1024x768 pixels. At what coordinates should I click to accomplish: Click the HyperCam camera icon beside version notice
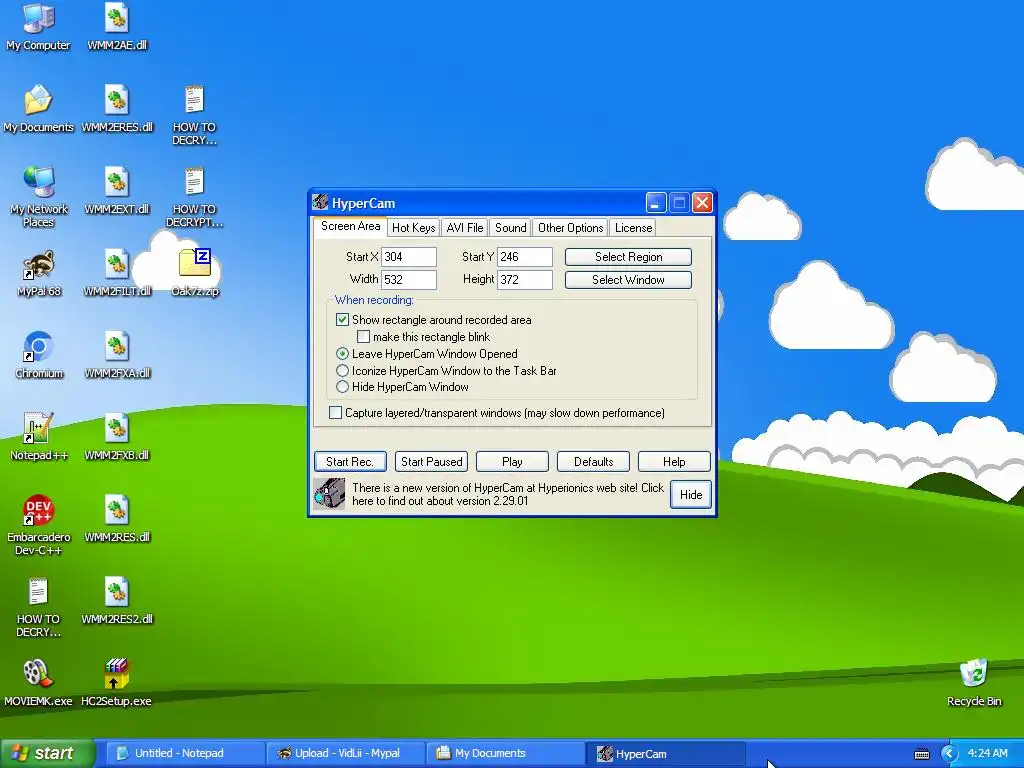click(330, 494)
